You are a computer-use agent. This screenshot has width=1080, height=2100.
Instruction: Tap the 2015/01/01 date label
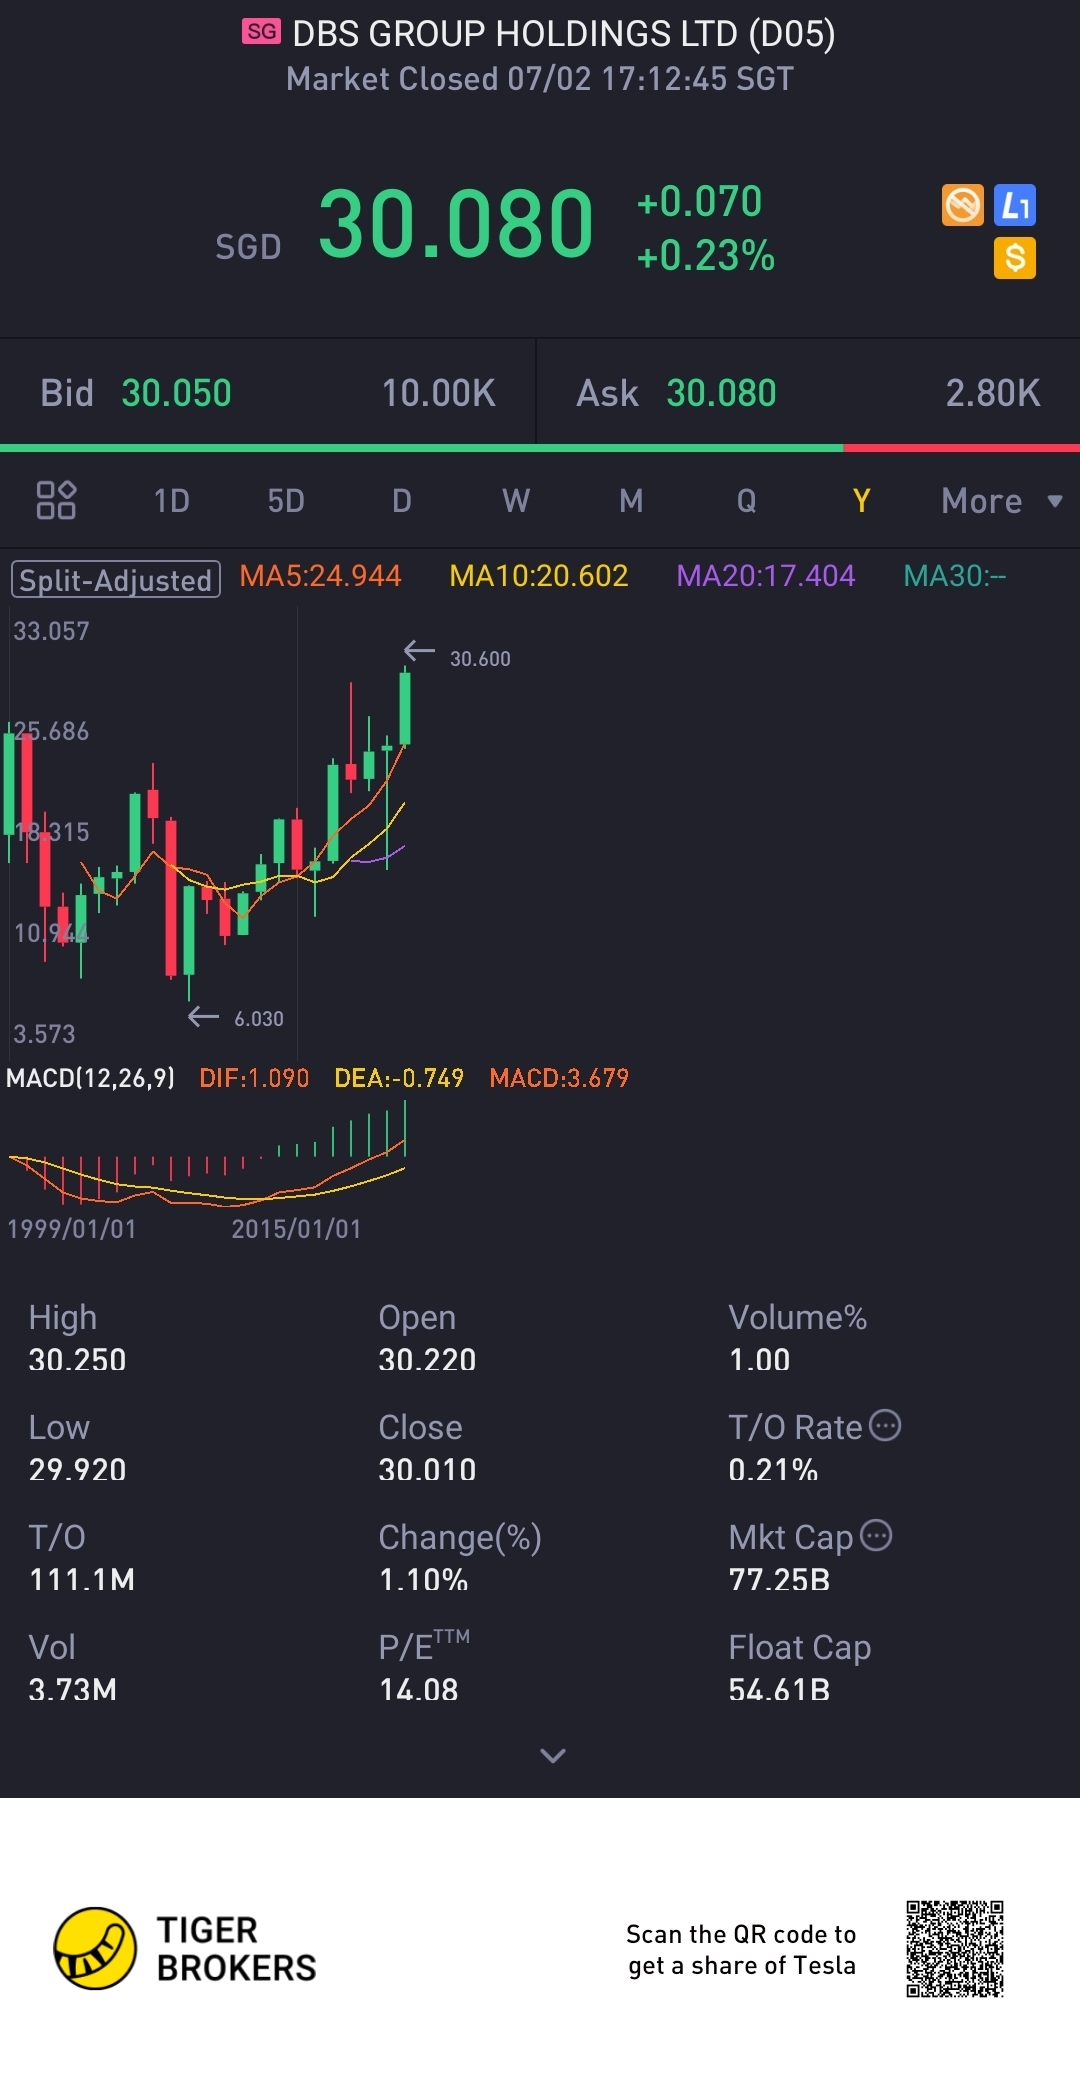tap(296, 1229)
